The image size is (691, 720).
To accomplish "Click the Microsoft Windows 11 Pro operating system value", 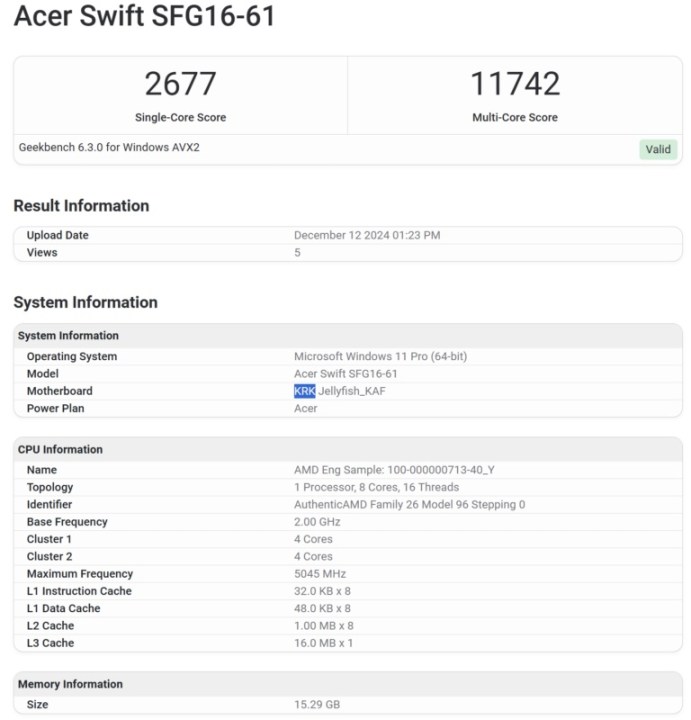I will coord(380,357).
